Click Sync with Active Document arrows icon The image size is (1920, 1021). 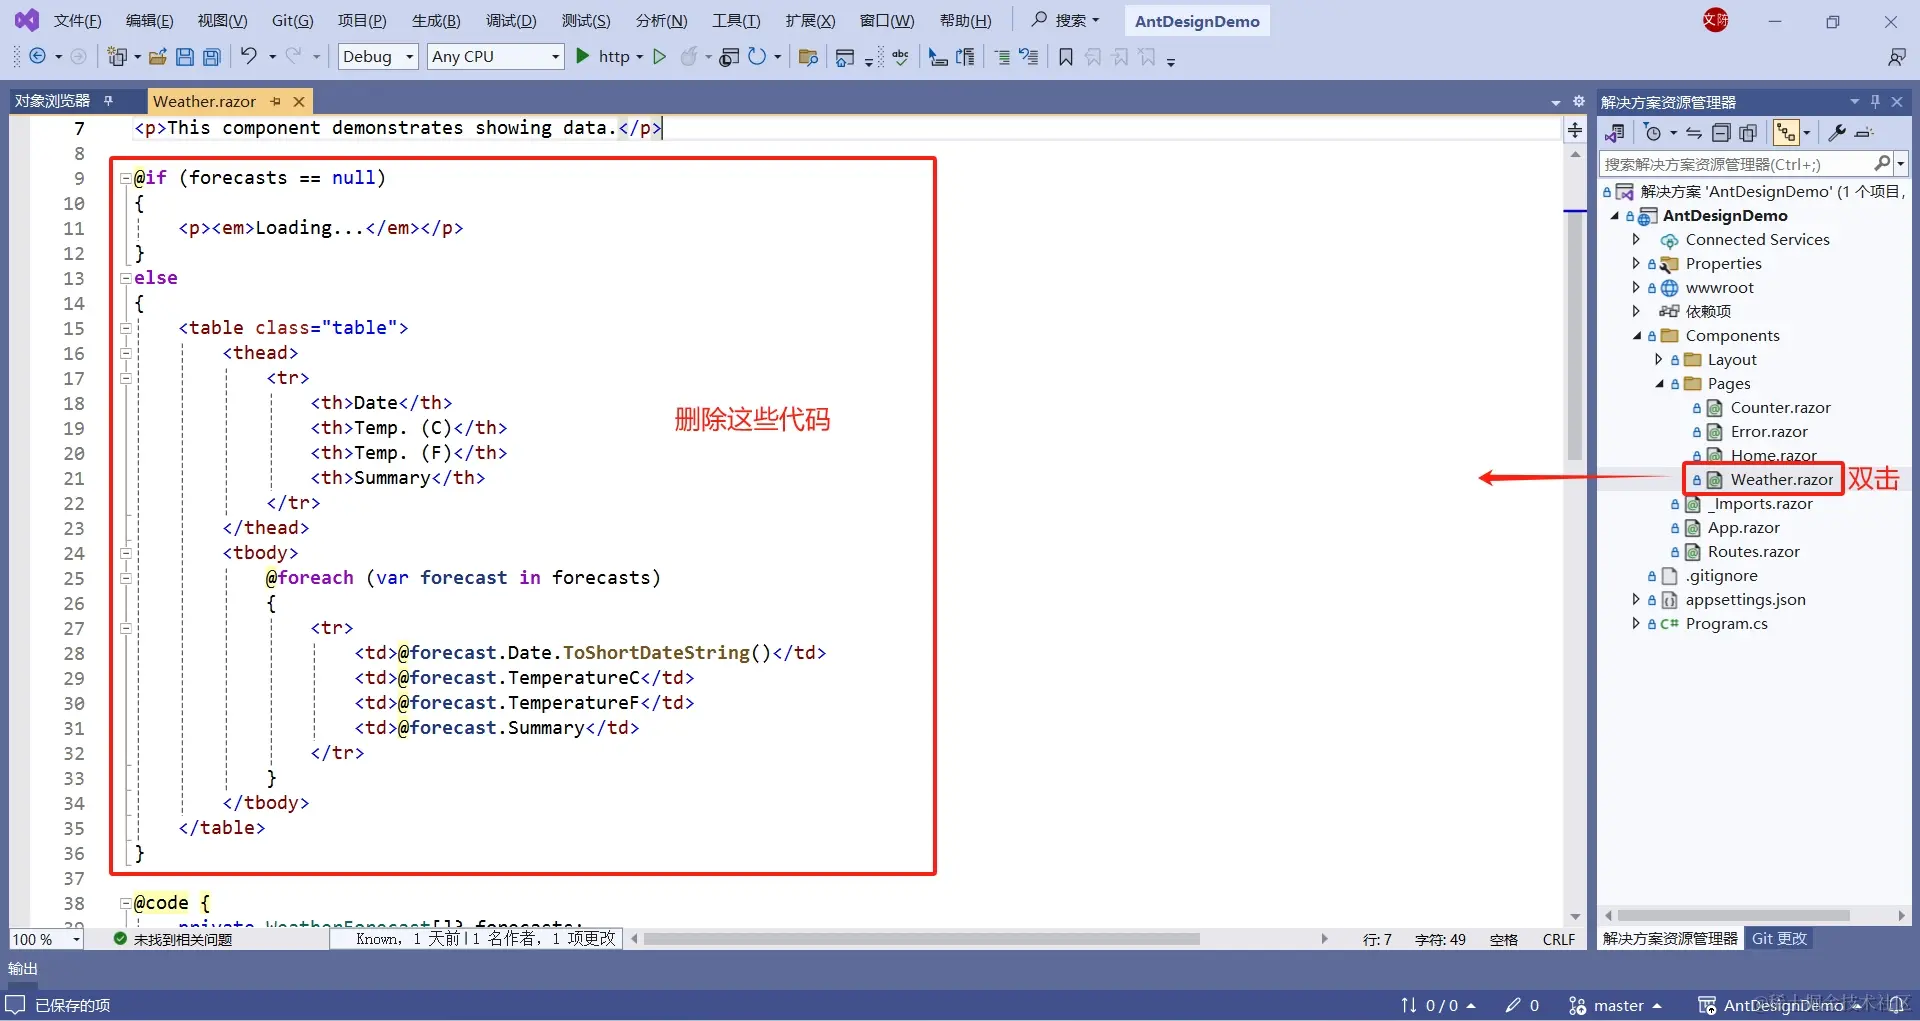point(1694,133)
